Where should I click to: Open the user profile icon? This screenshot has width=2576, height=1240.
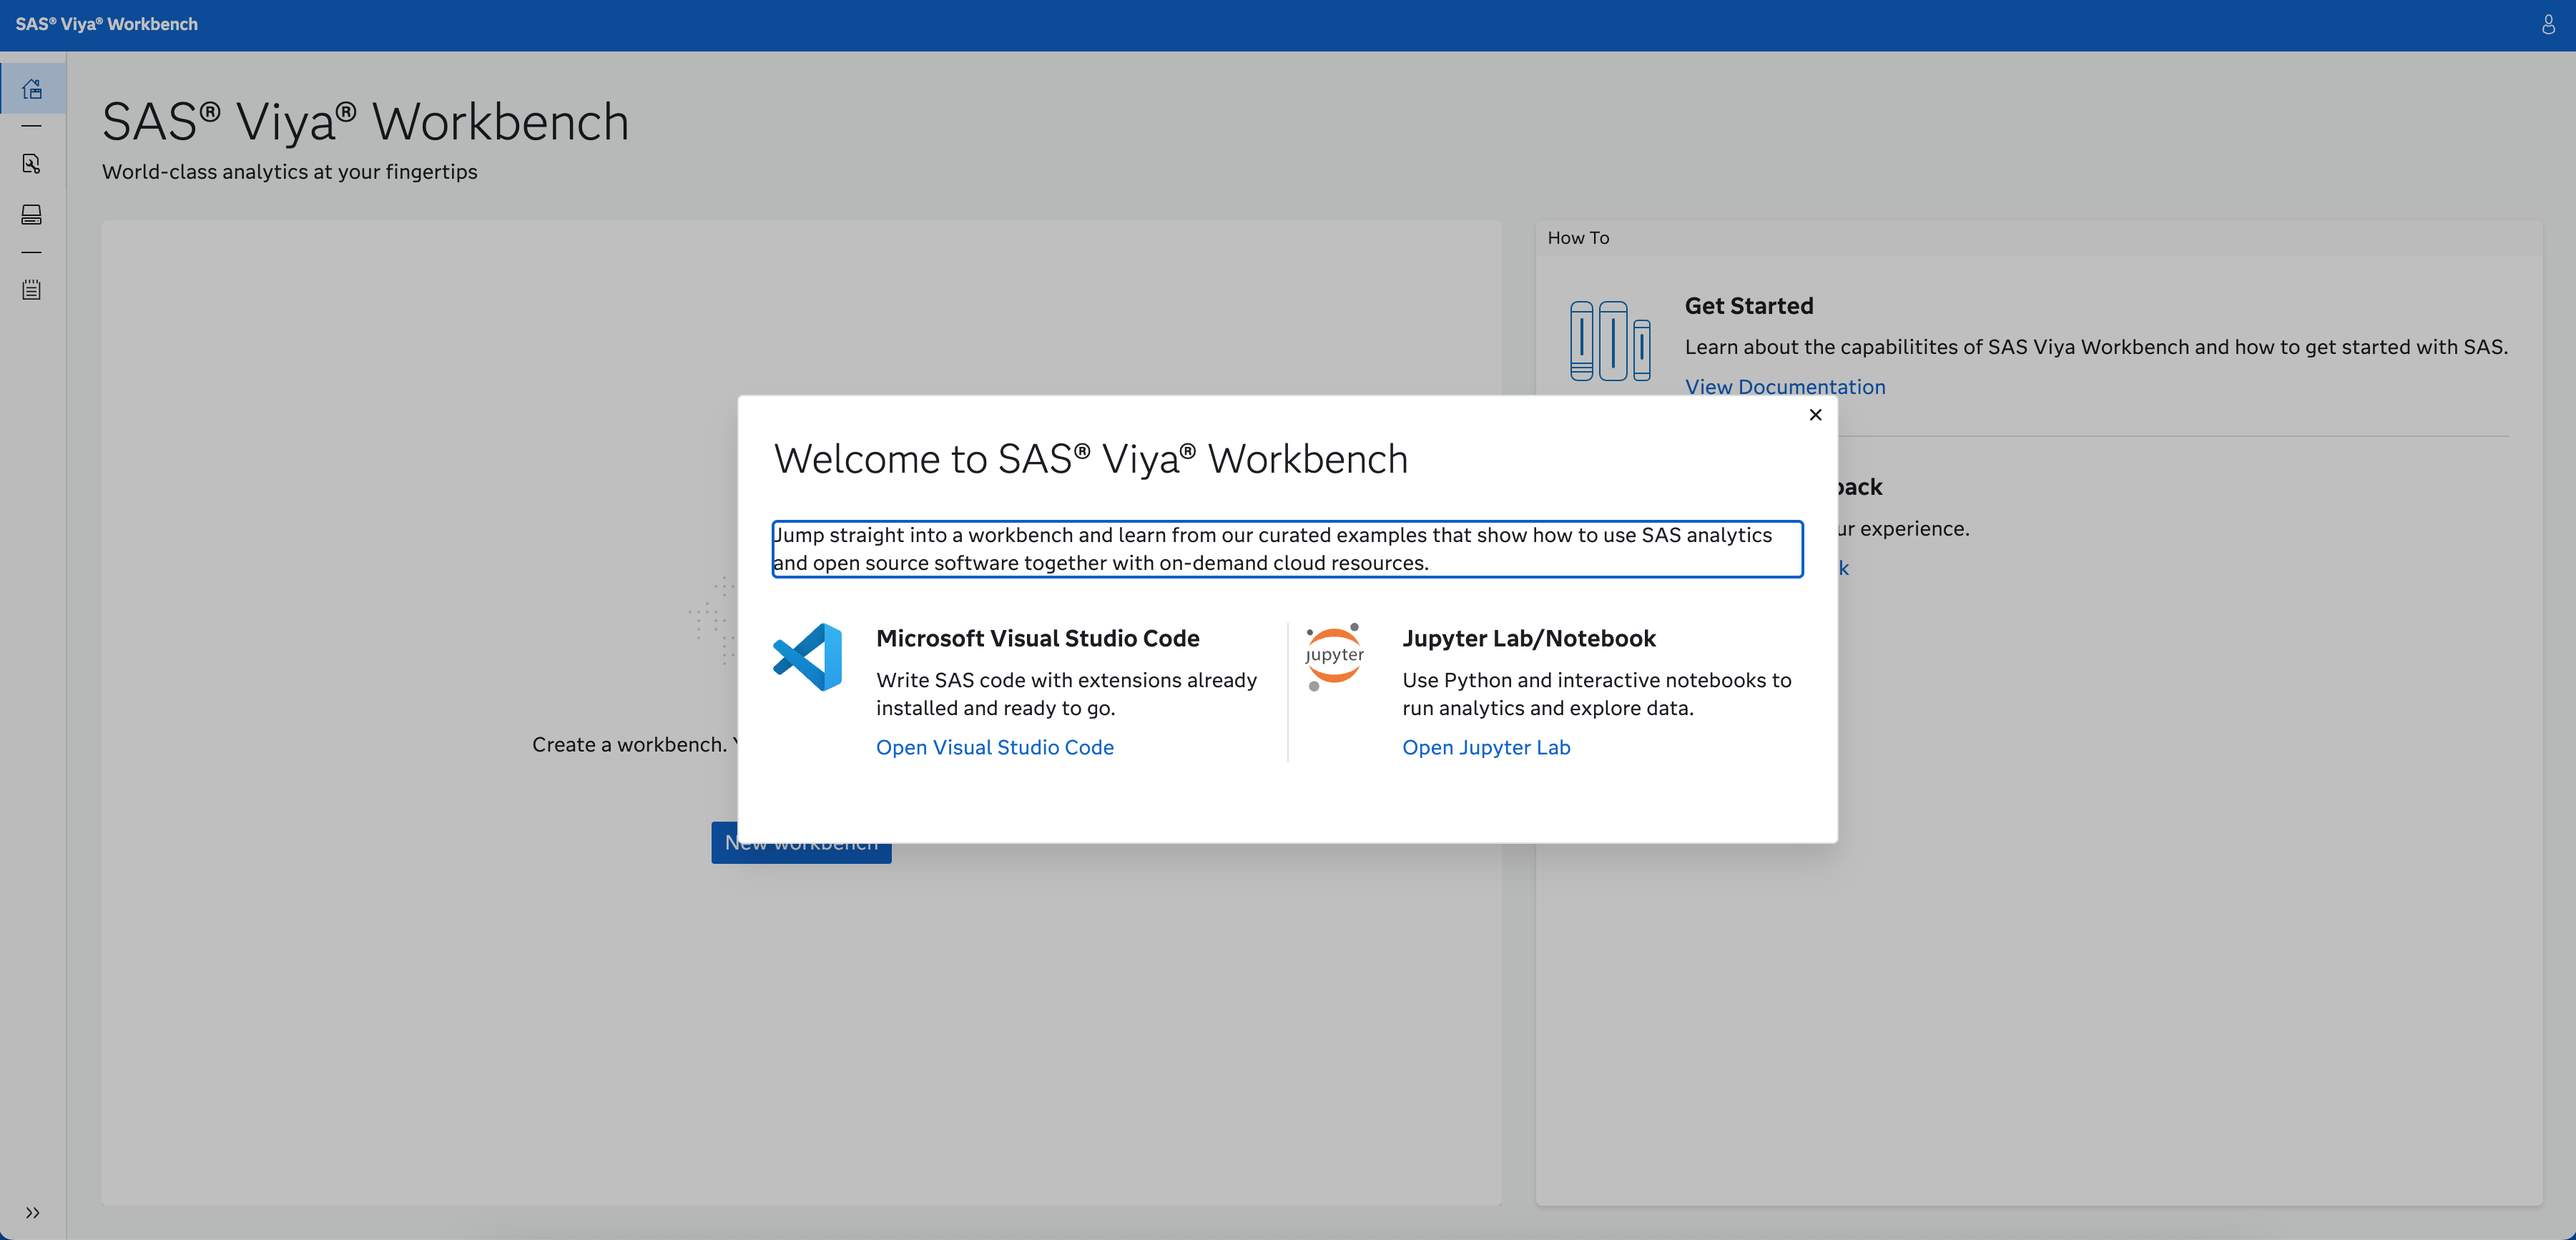(2548, 25)
